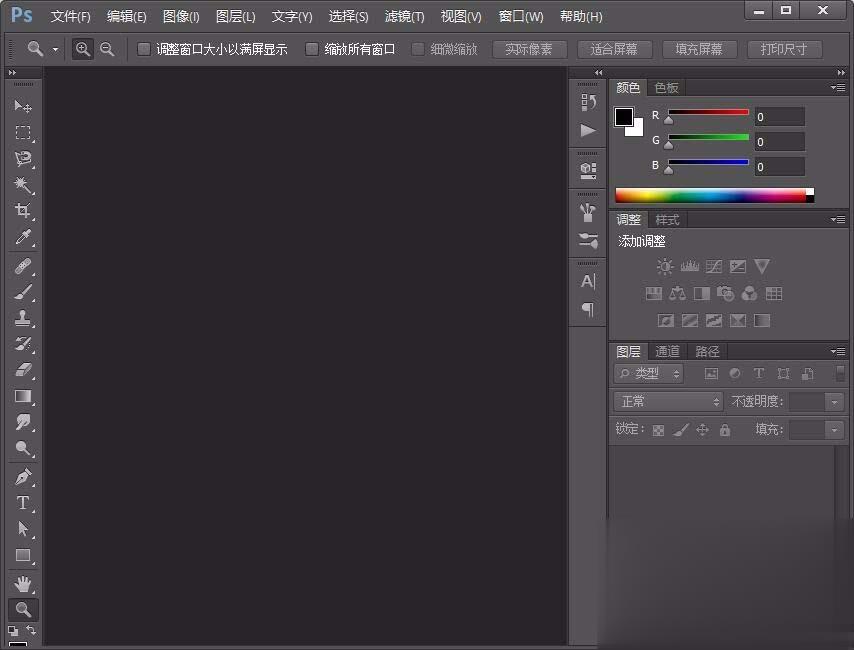Toggle the lock transparency icon in Layers panel
Screen dimensions: 854x650
(658, 428)
